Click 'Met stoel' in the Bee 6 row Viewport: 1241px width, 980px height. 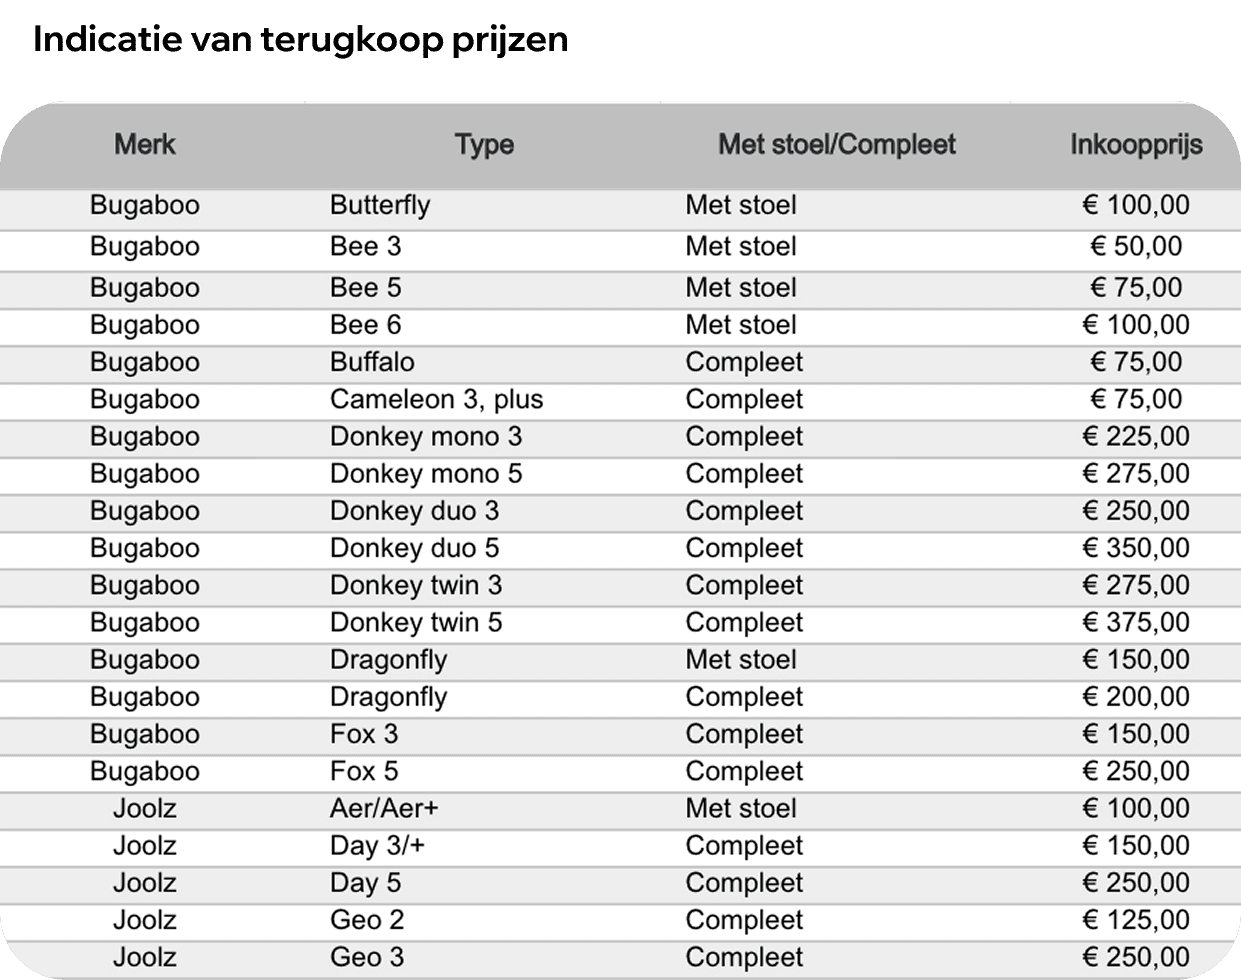(x=741, y=324)
